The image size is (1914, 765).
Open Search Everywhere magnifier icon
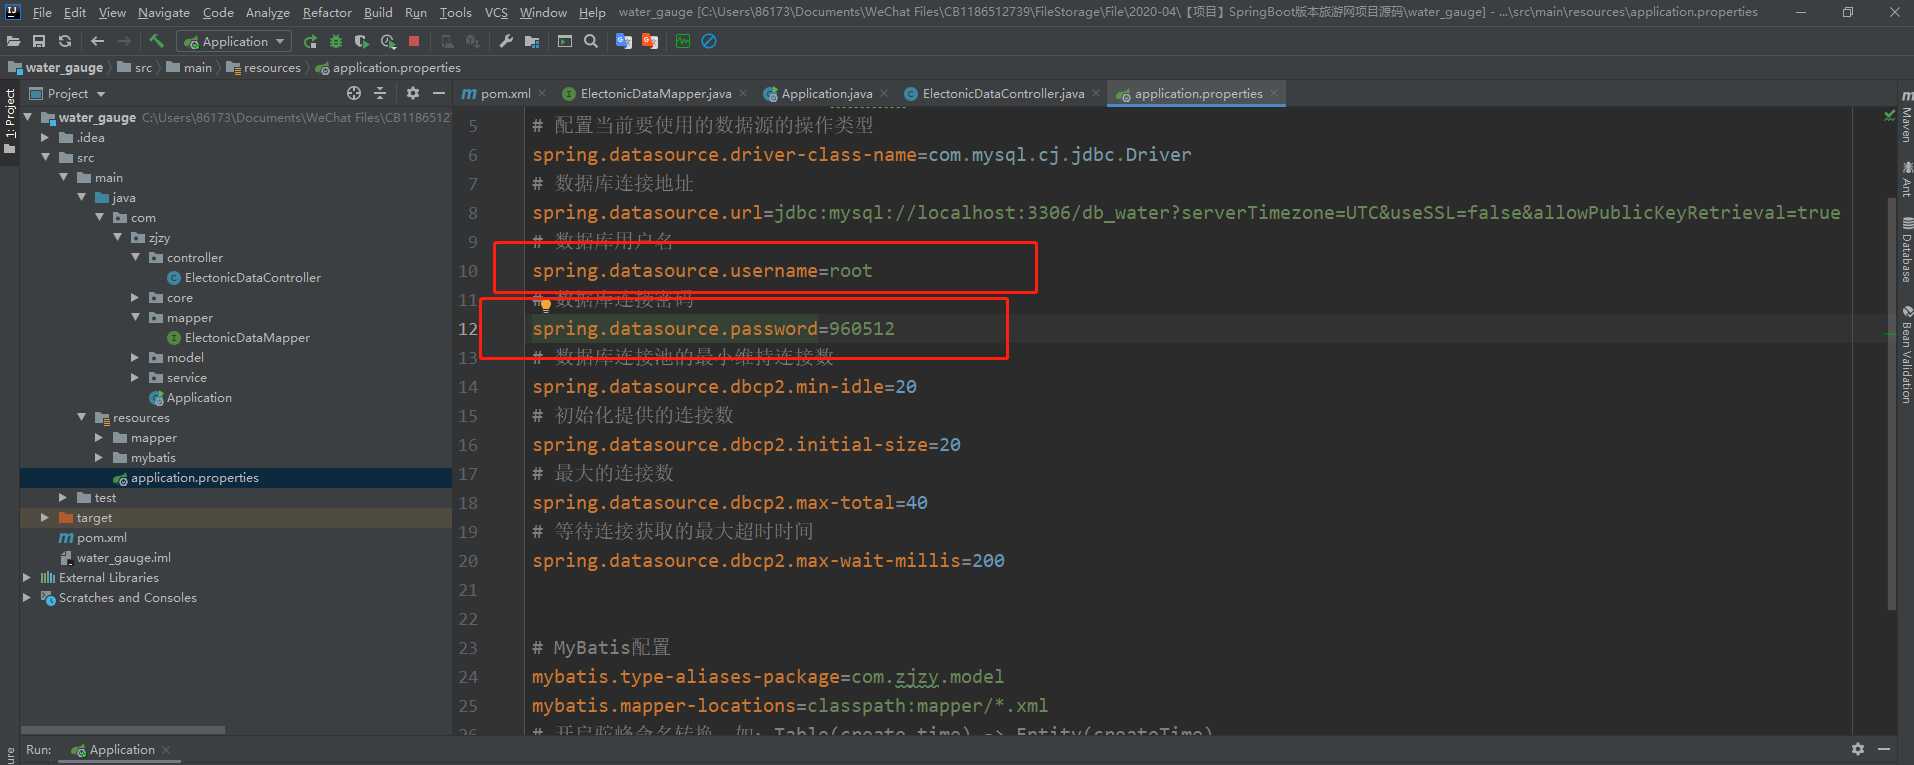pyautogui.click(x=591, y=41)
